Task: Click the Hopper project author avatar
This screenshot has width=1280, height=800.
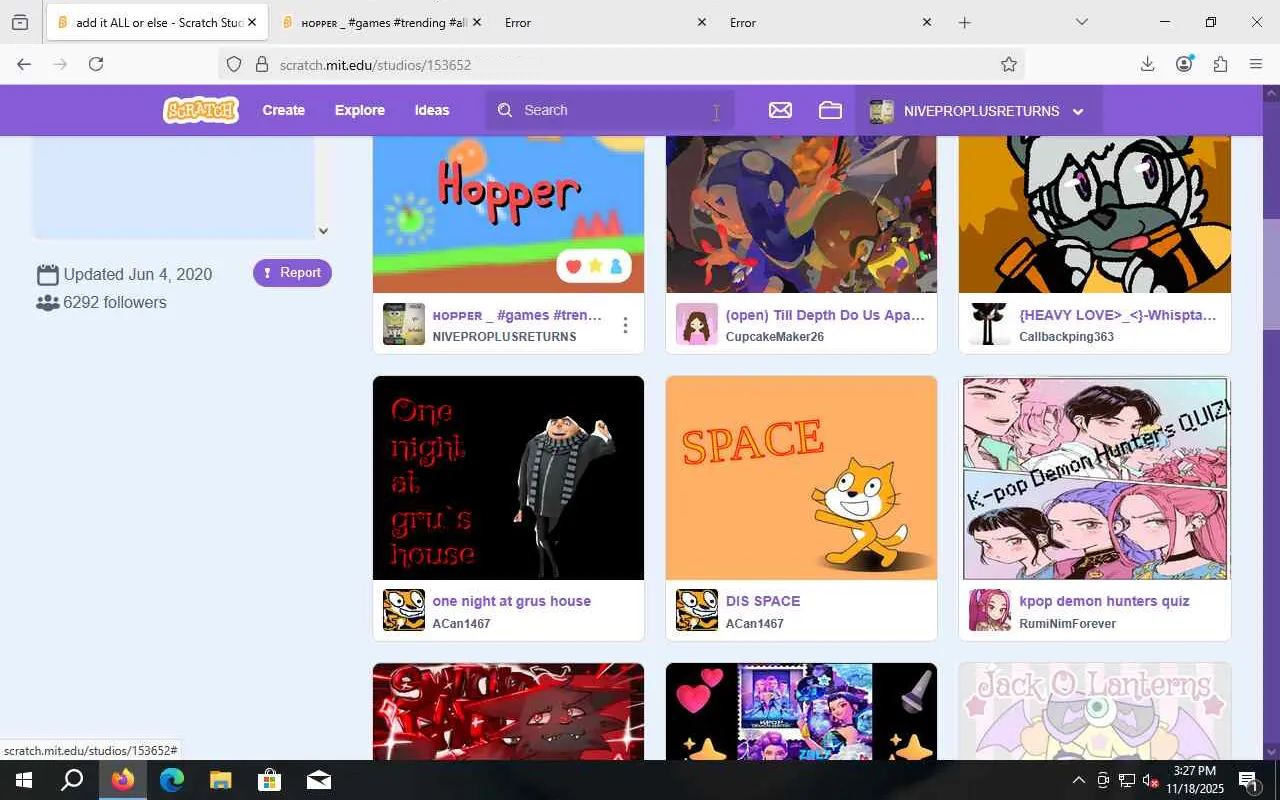Action: pyautogui.click(x=404, y=324)
